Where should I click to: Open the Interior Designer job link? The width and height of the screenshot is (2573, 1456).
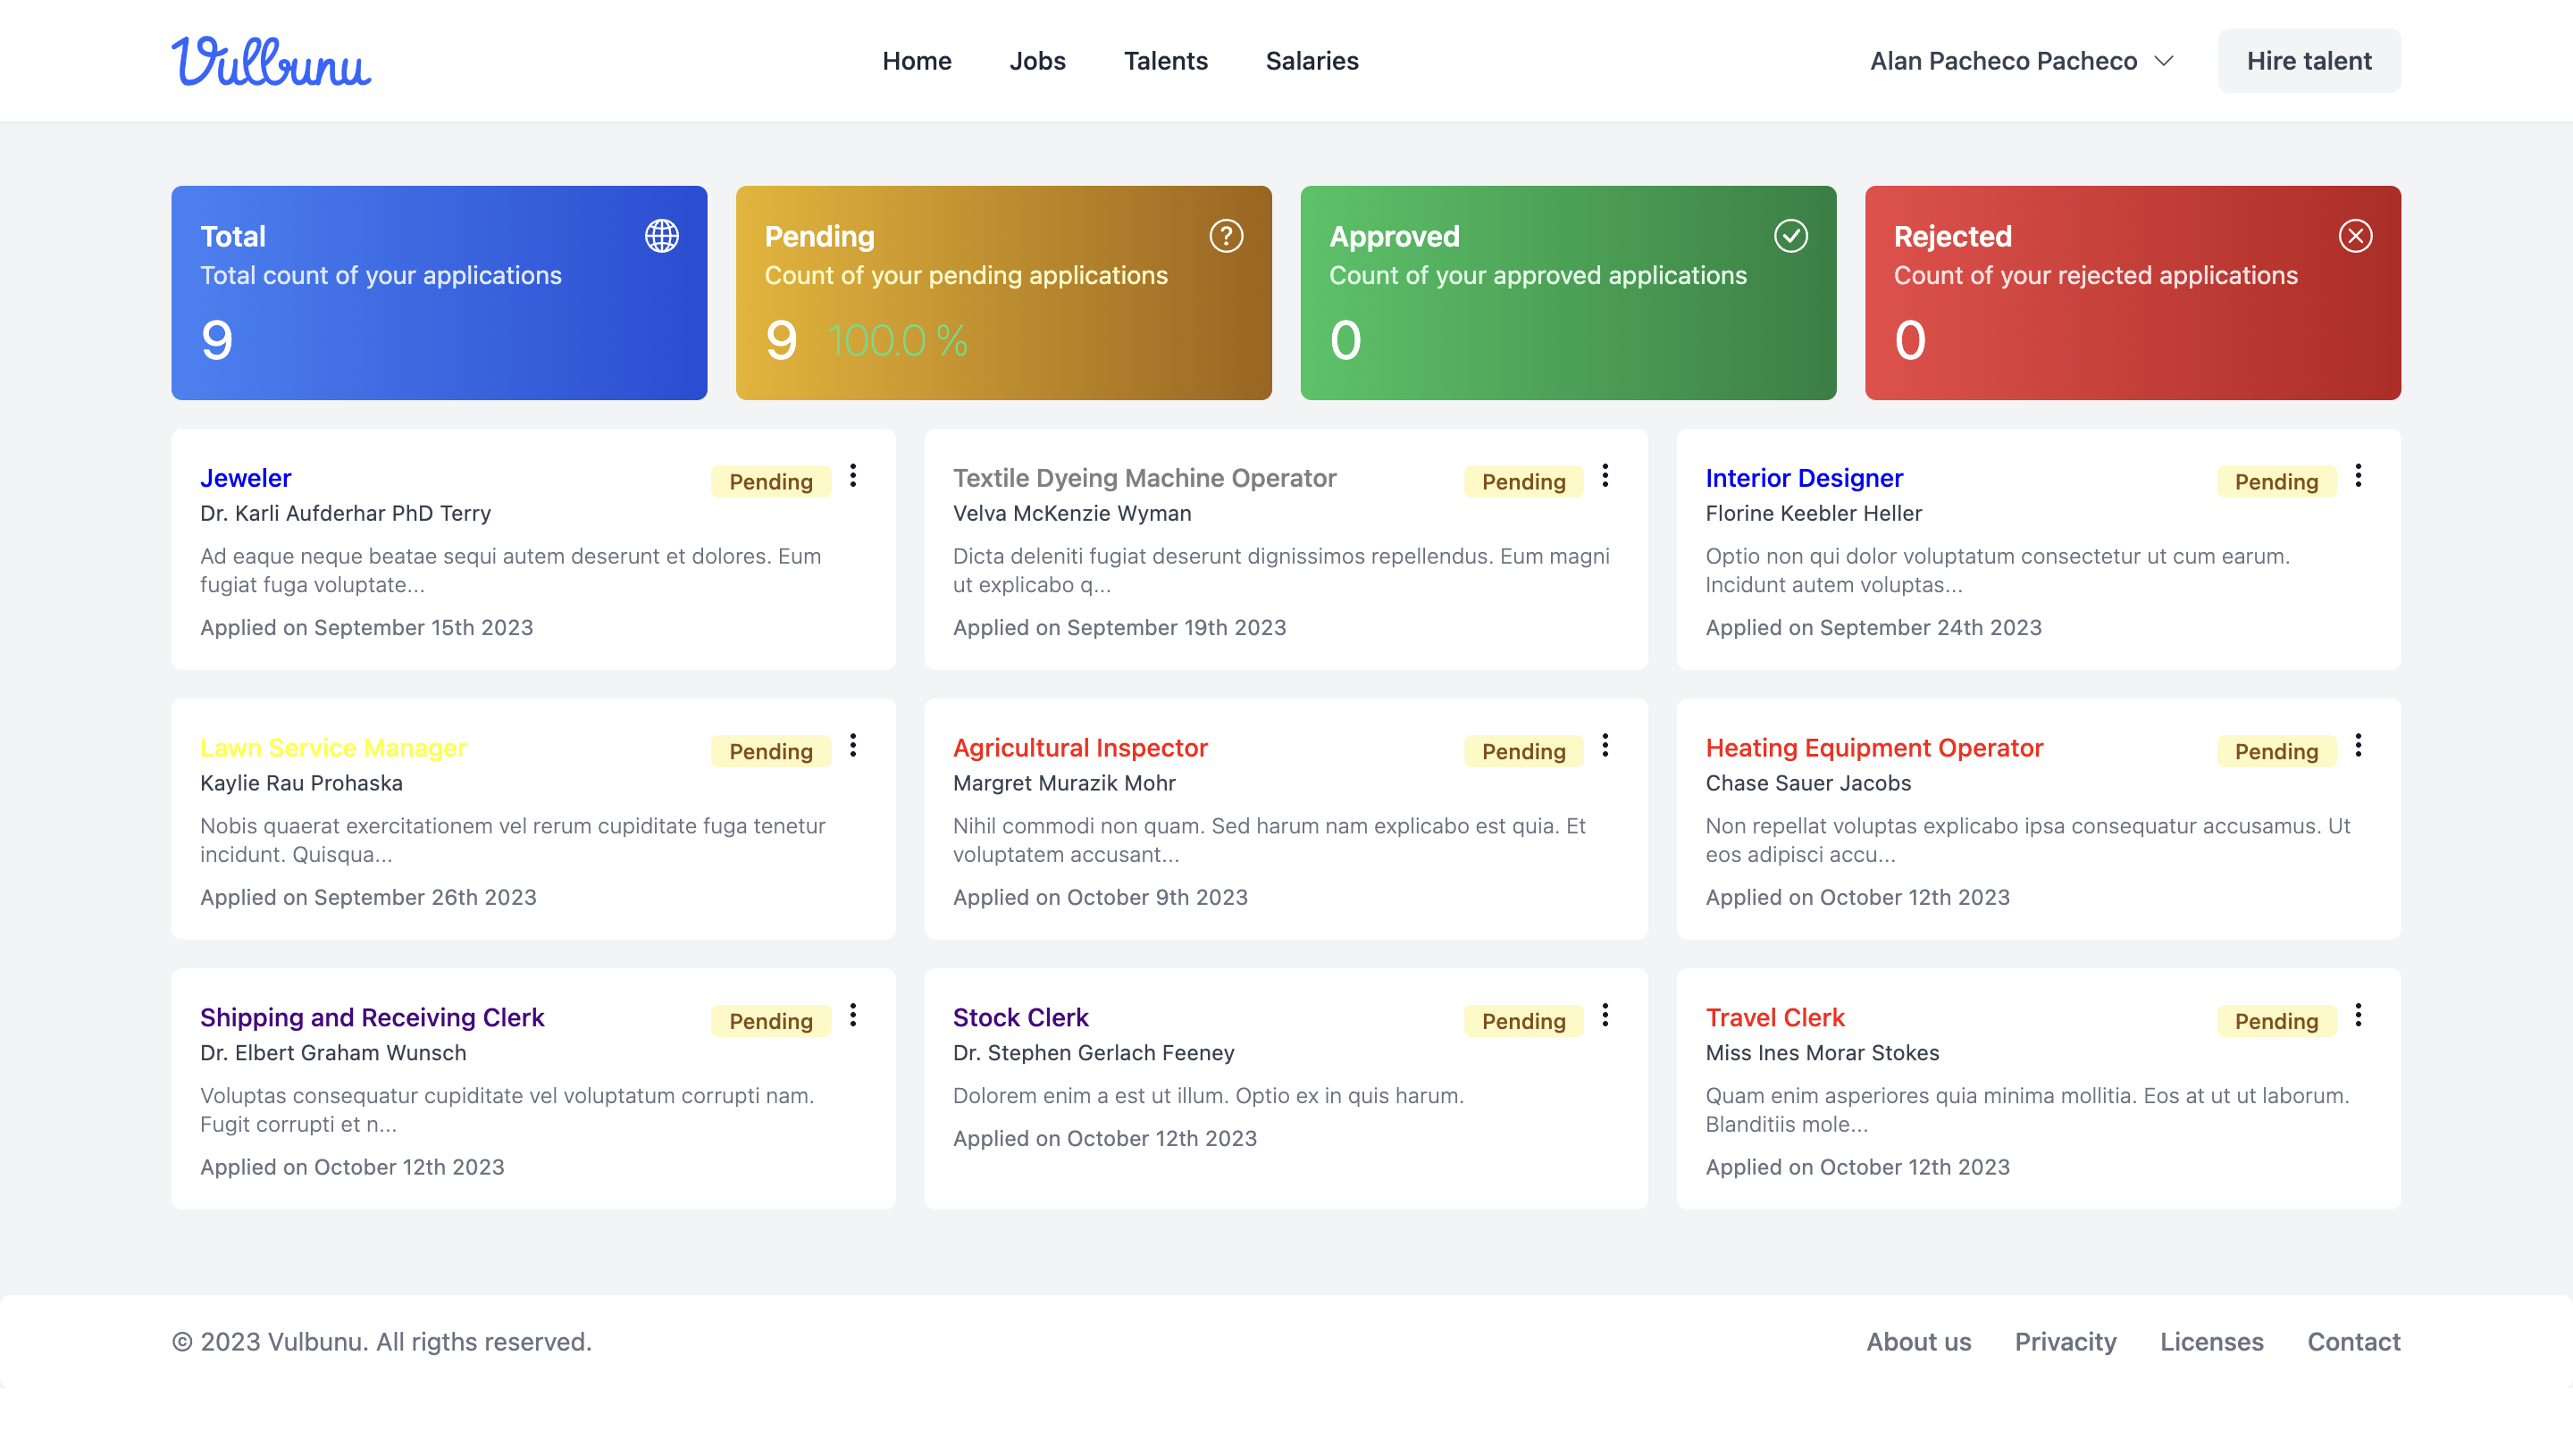tap(1804, 478)
